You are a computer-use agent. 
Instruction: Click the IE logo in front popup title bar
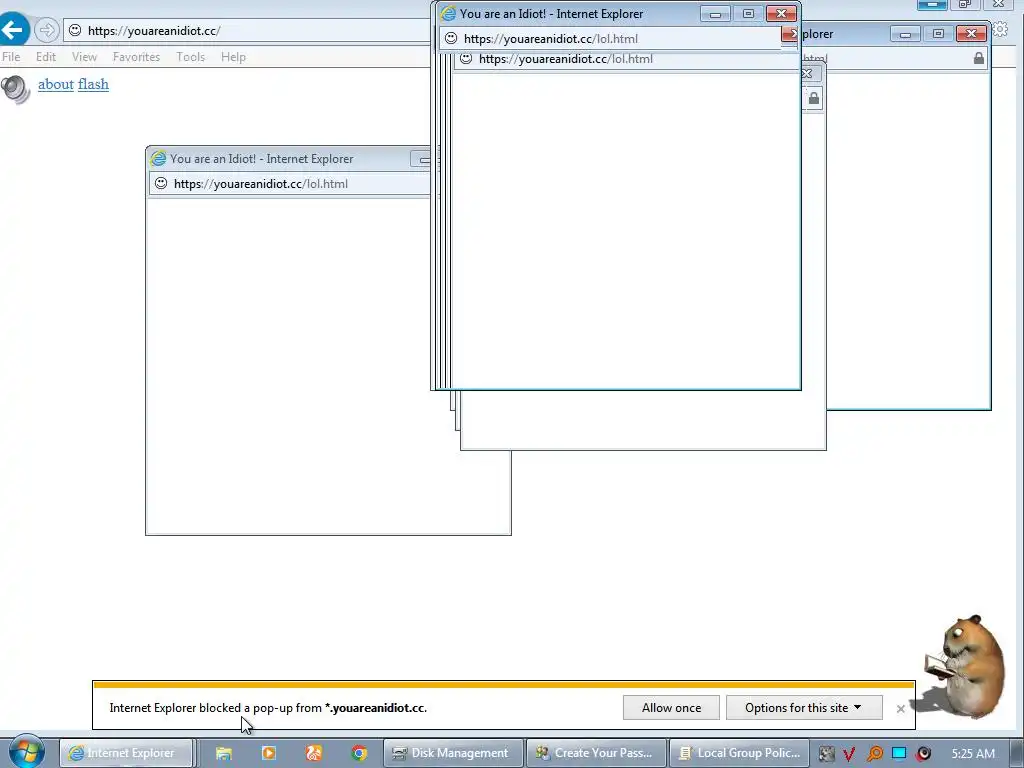click(x=448, y=14)
